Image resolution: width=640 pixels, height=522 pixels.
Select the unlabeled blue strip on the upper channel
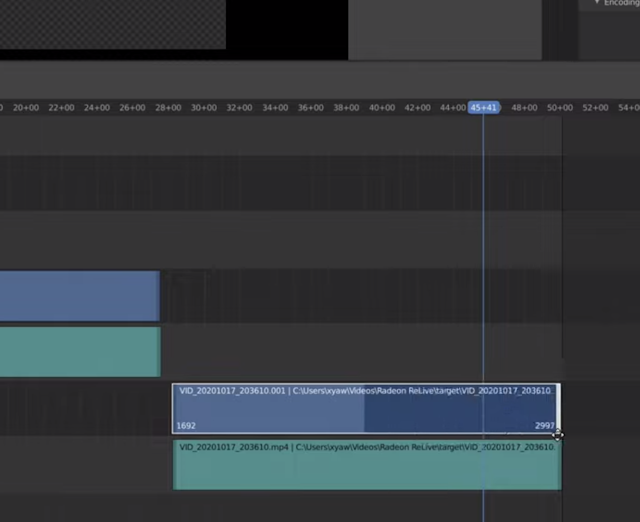pos(80,296)
